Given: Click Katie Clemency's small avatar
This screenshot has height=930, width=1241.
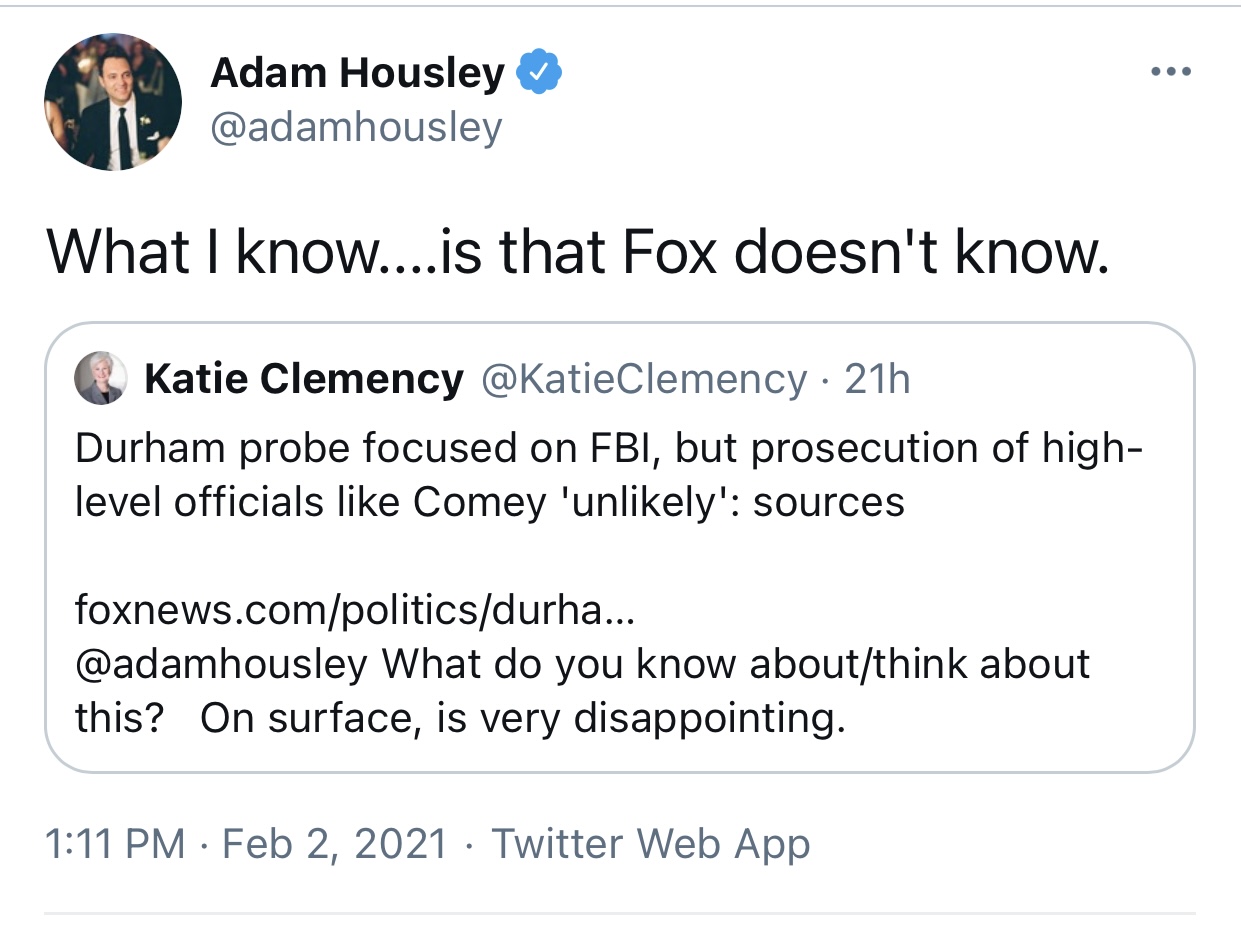Looking at the screenshot, I should point(101,379).
